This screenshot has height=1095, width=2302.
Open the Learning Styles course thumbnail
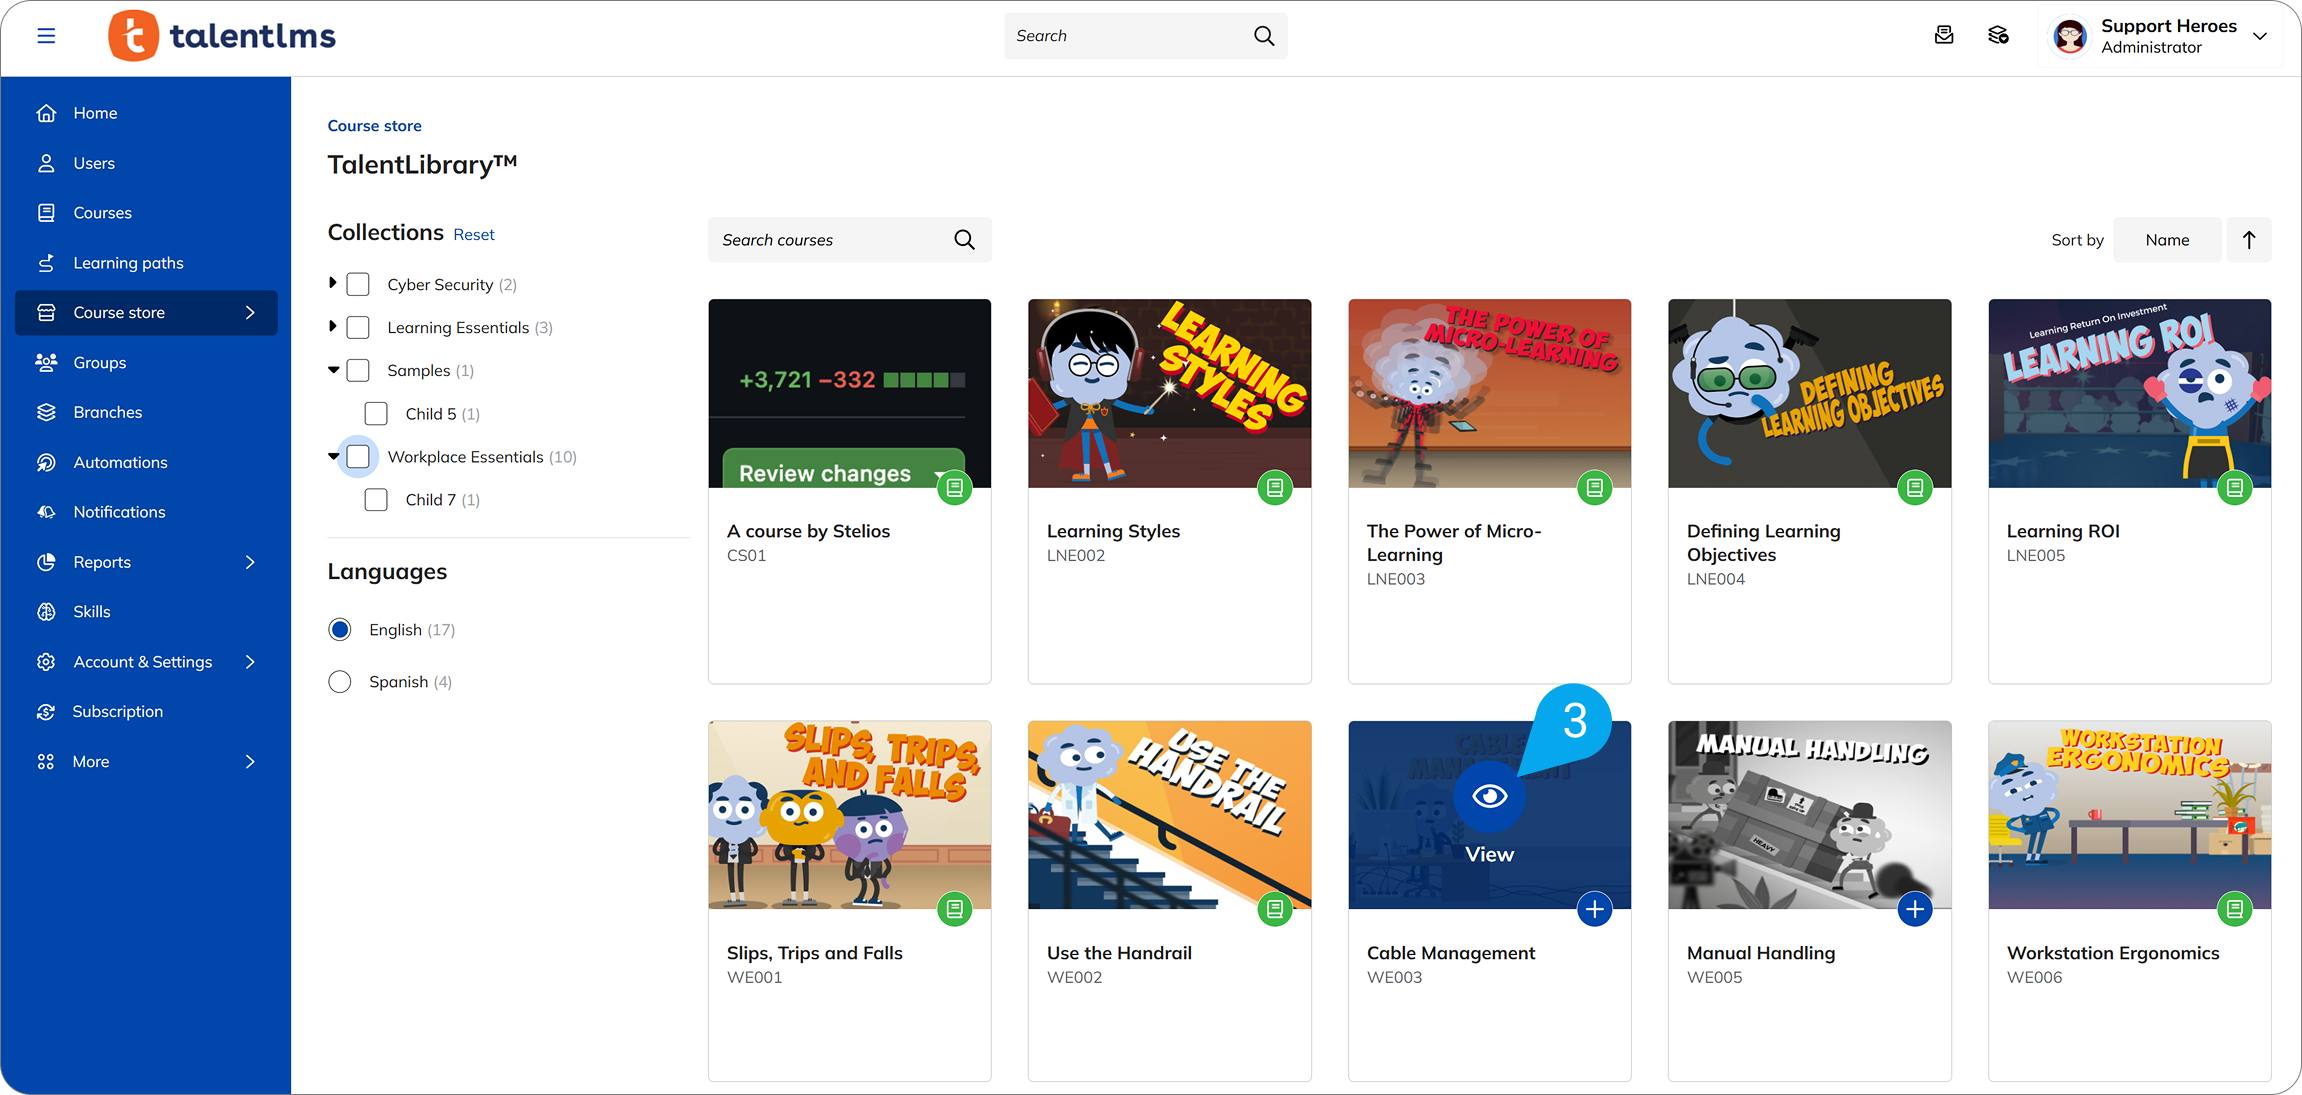1169,393
